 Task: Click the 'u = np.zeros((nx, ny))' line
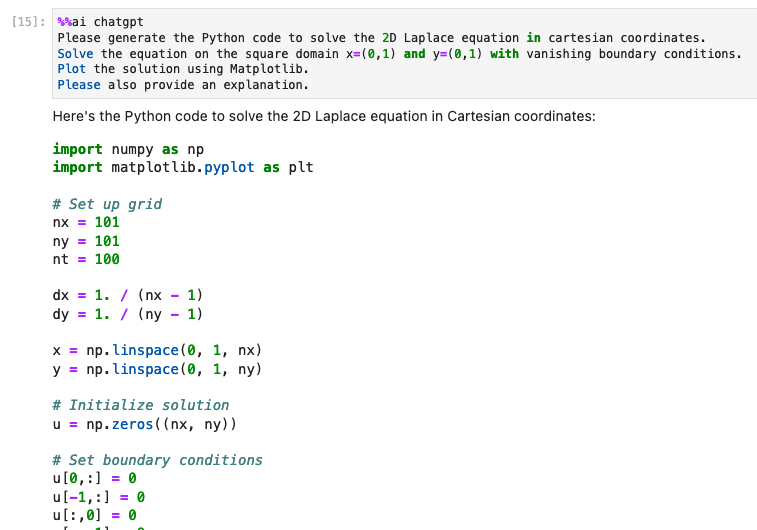point(145,424)
